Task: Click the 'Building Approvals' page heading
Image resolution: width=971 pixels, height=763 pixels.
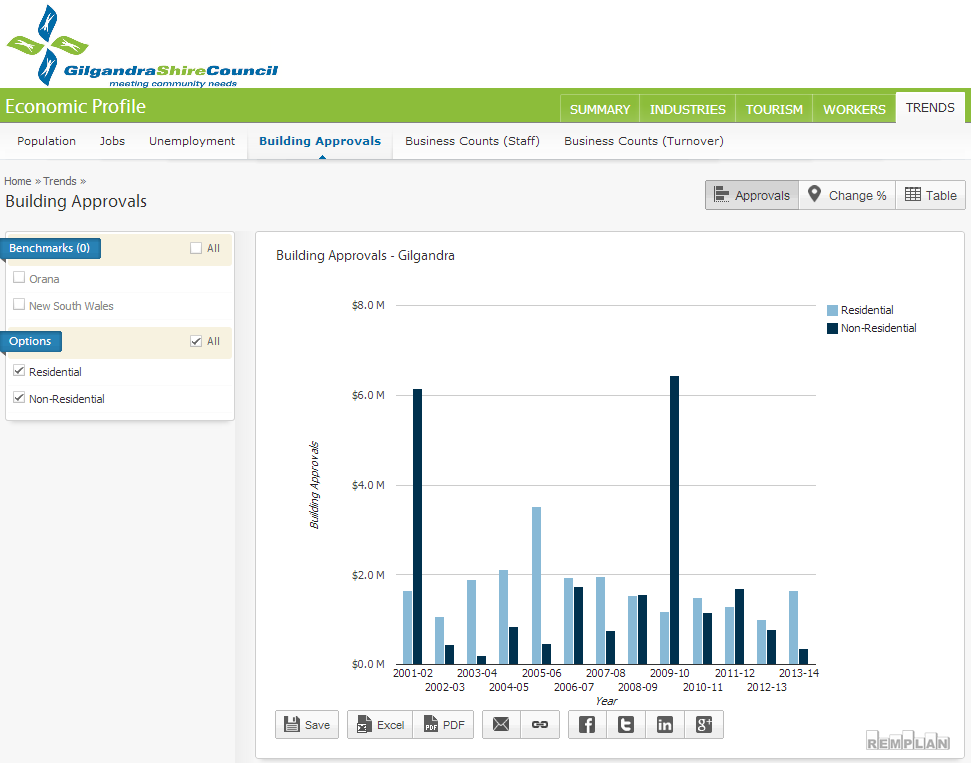Action: pos(76,201)
